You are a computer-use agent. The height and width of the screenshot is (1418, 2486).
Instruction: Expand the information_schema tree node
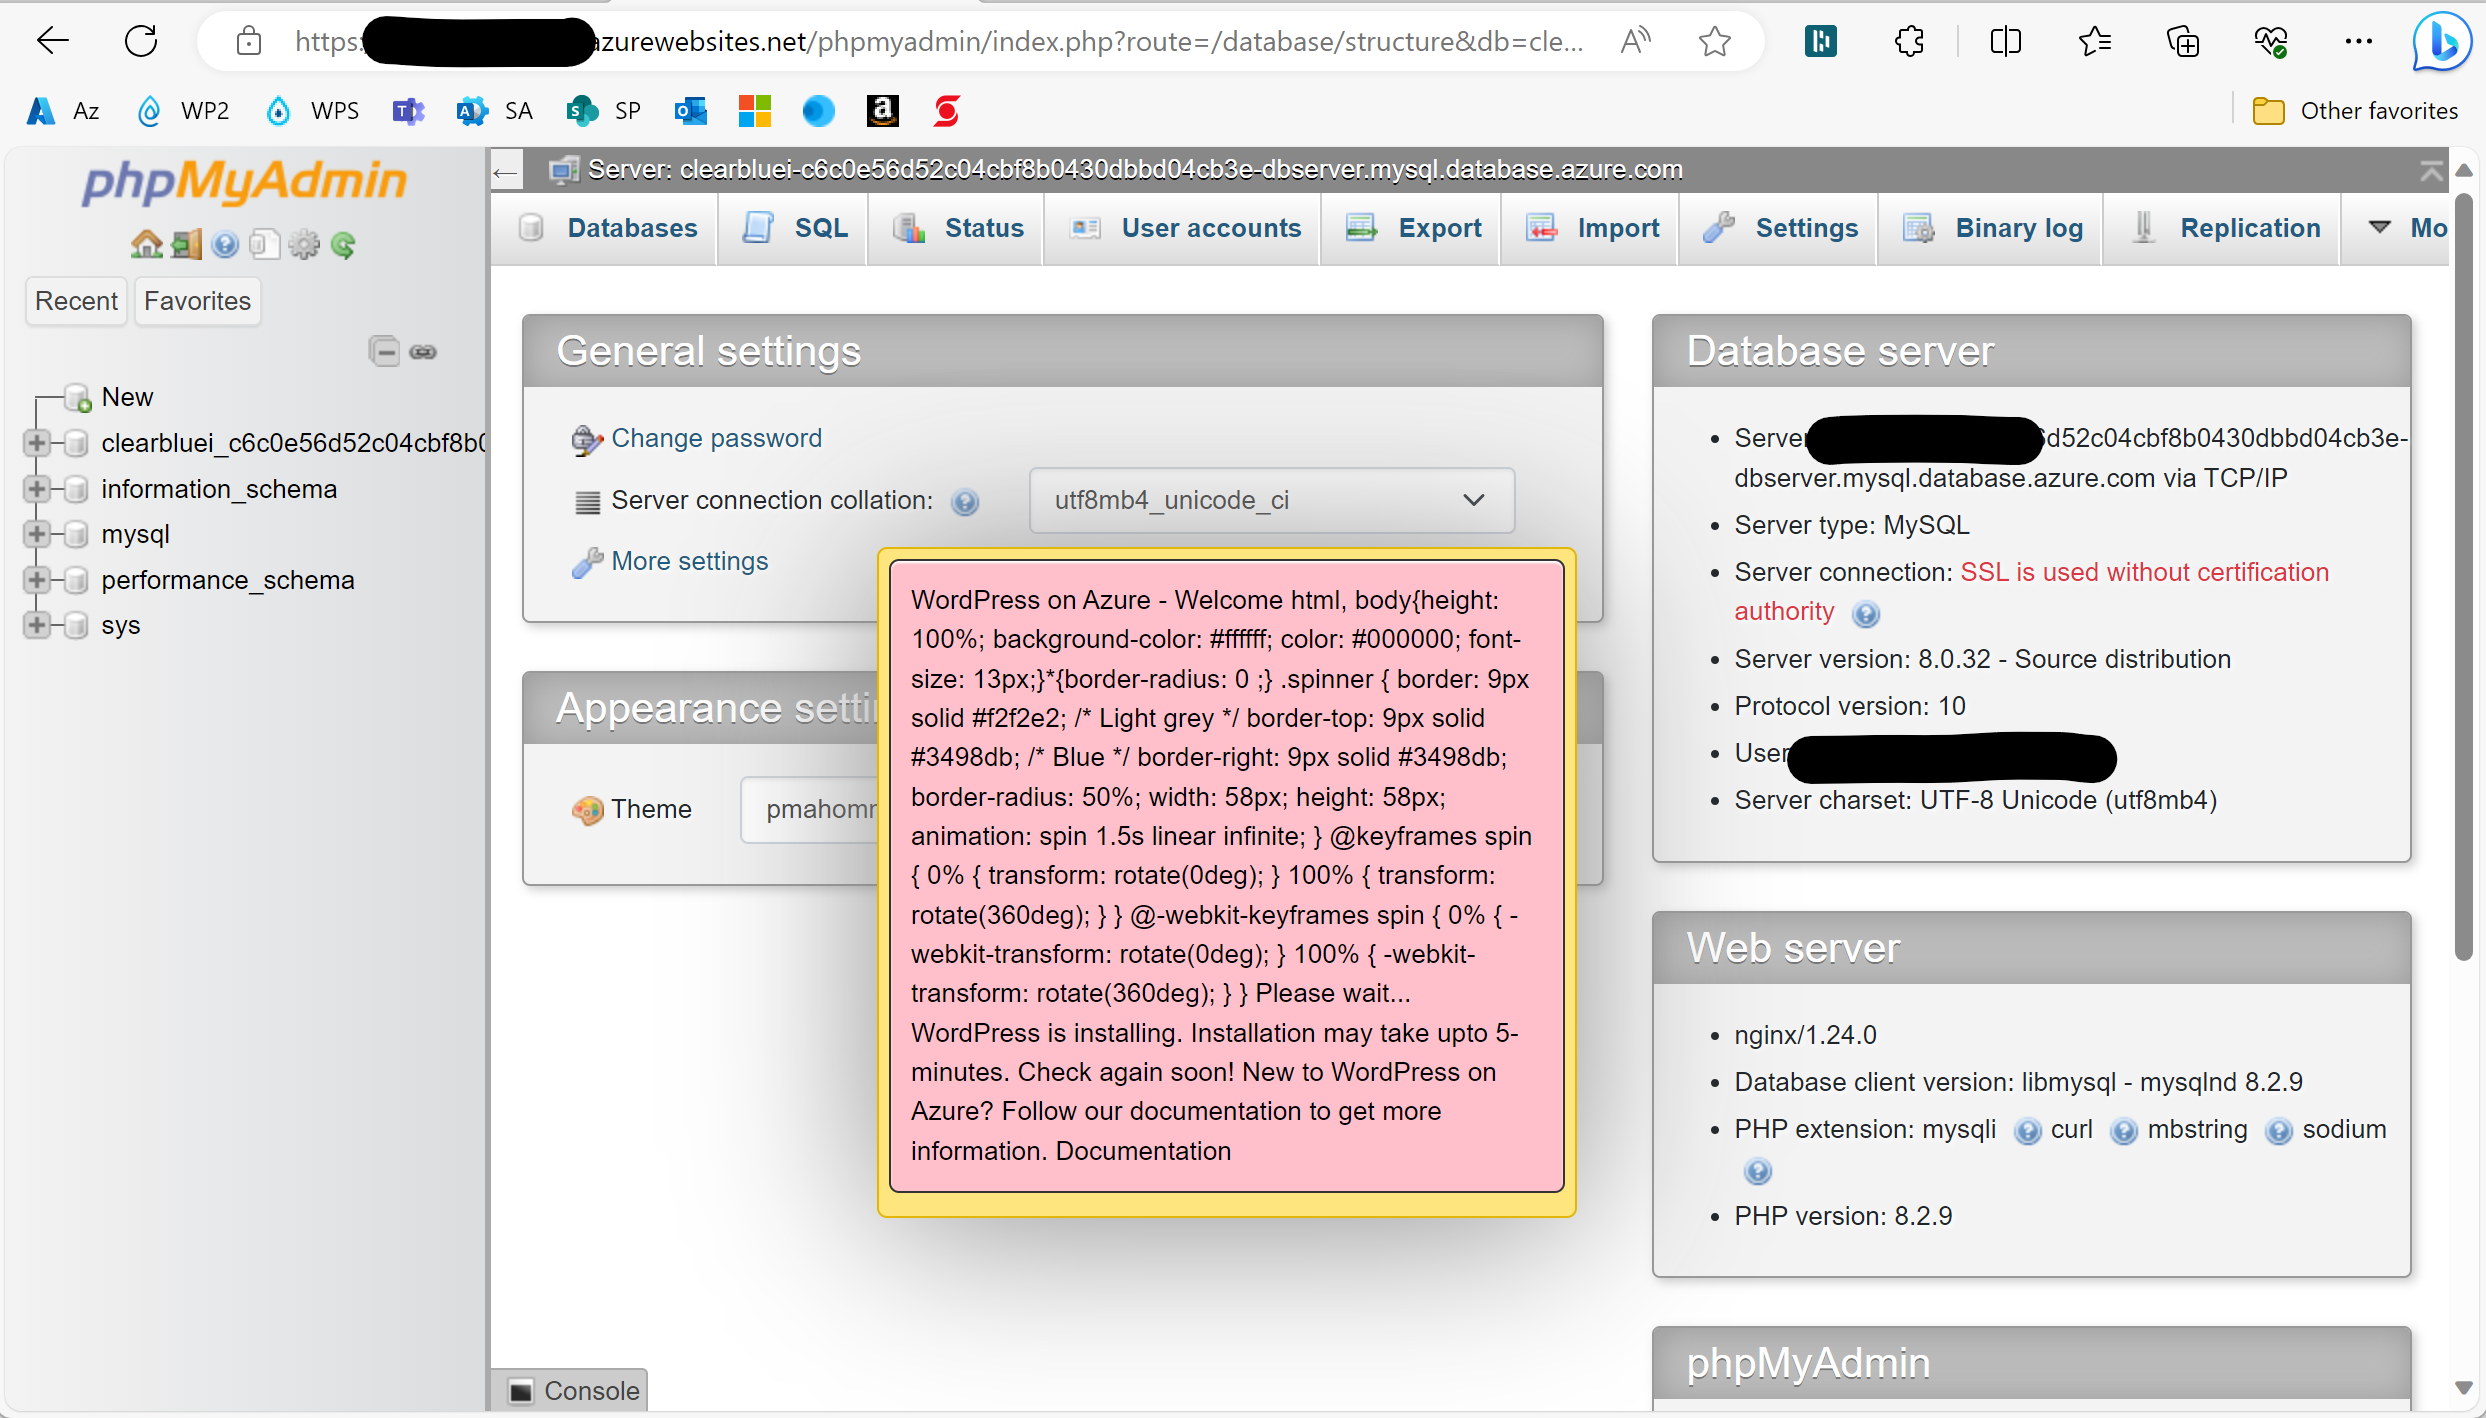36,488
